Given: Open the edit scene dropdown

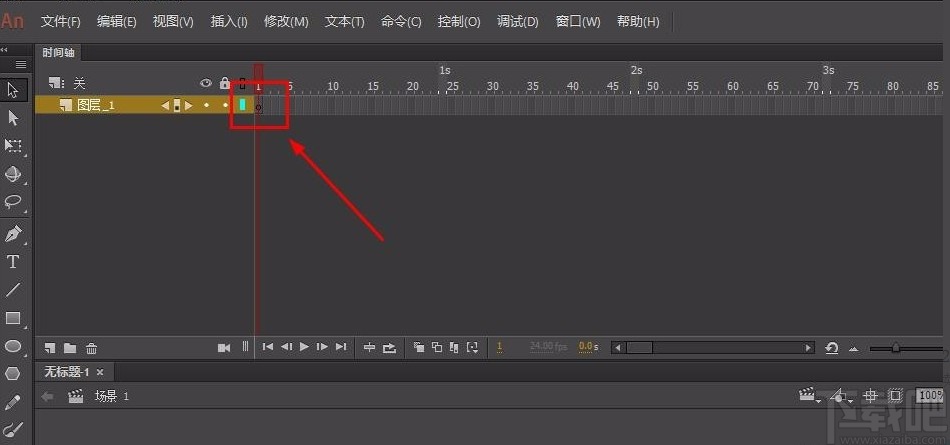Looking at the screenshot, I should click(807, 396).
